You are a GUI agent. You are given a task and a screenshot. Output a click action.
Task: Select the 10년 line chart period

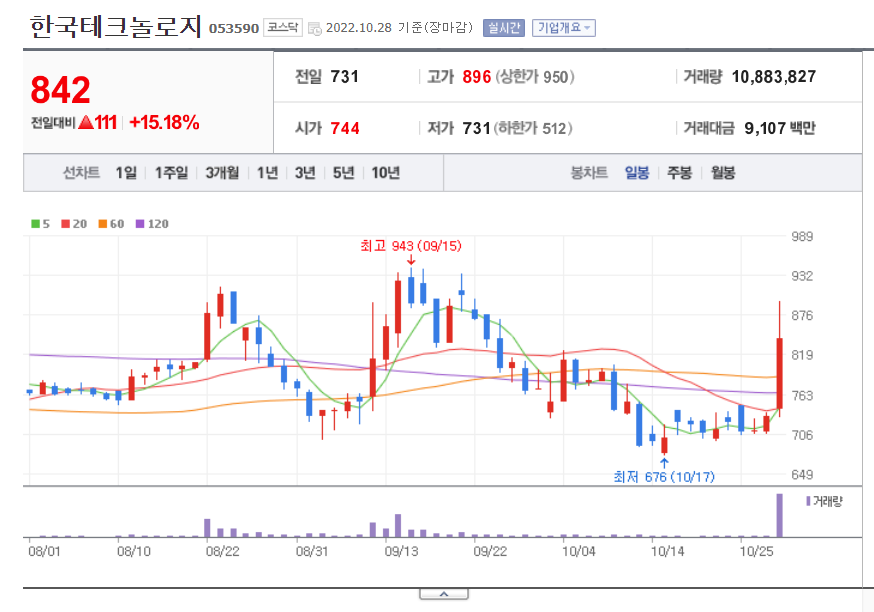coord(386,173)
